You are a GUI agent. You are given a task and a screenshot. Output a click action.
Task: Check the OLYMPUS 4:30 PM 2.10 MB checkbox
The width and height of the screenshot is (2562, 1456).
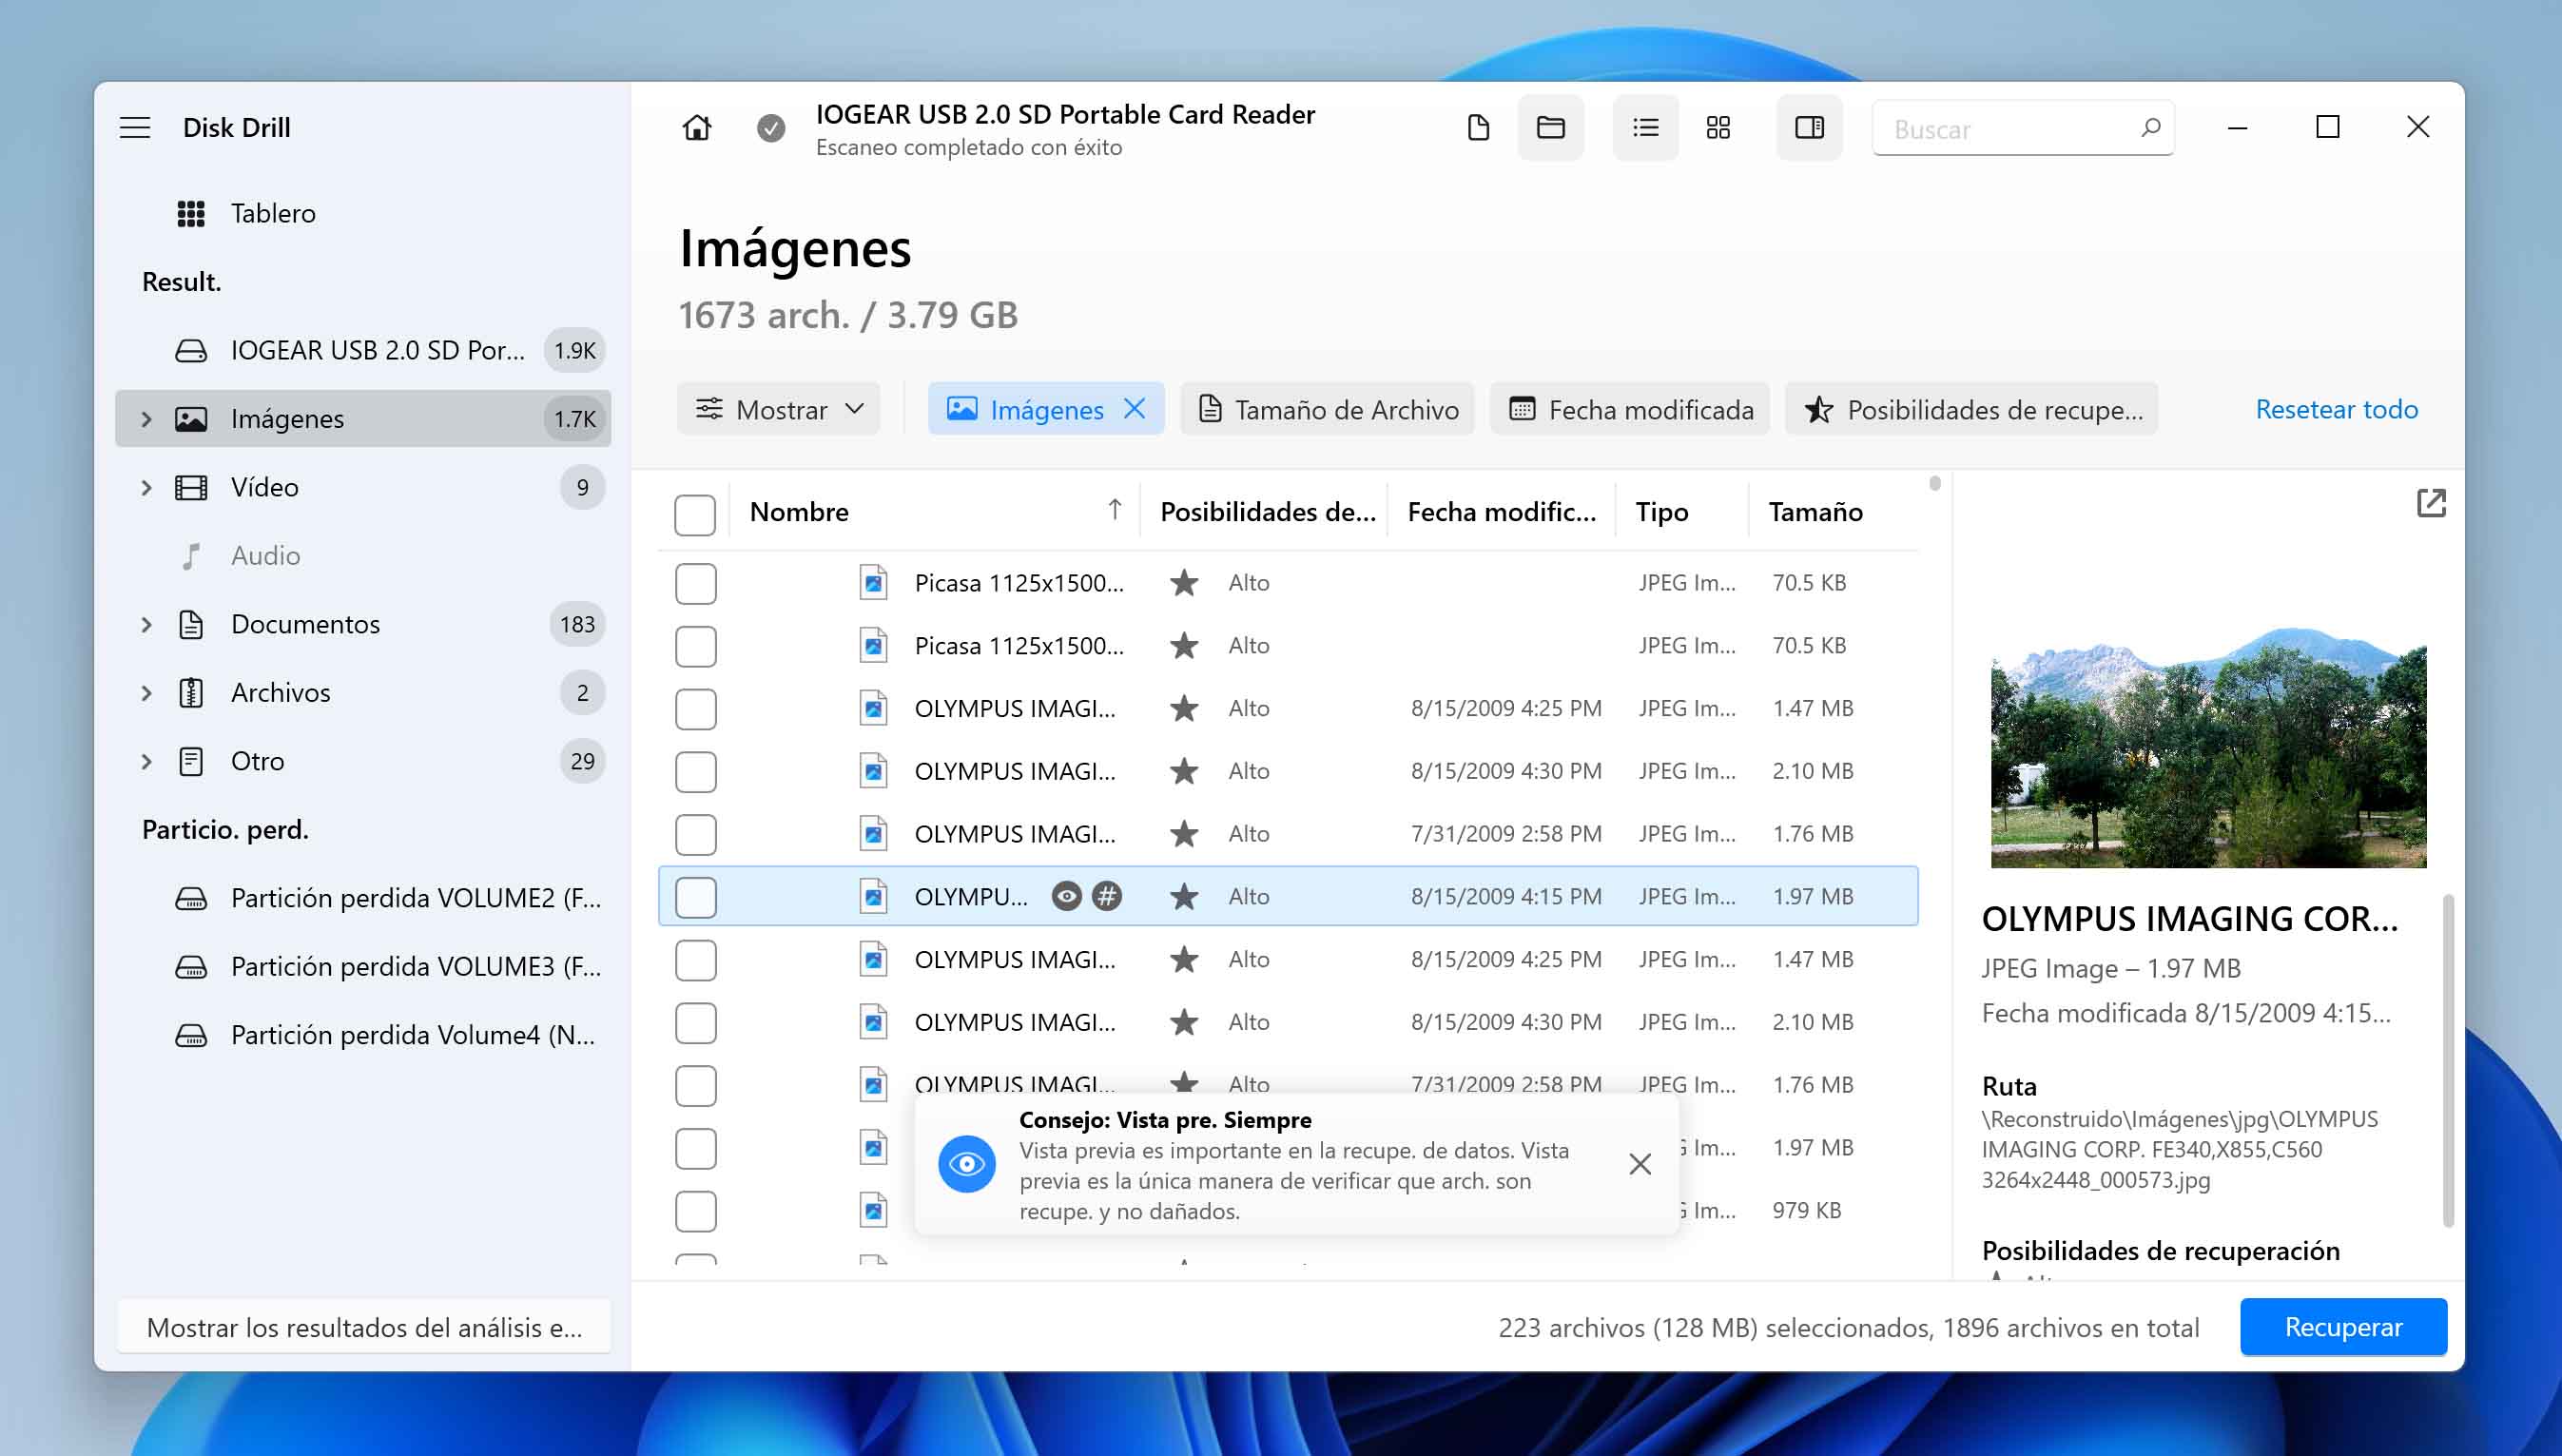(x=695, y=772)
